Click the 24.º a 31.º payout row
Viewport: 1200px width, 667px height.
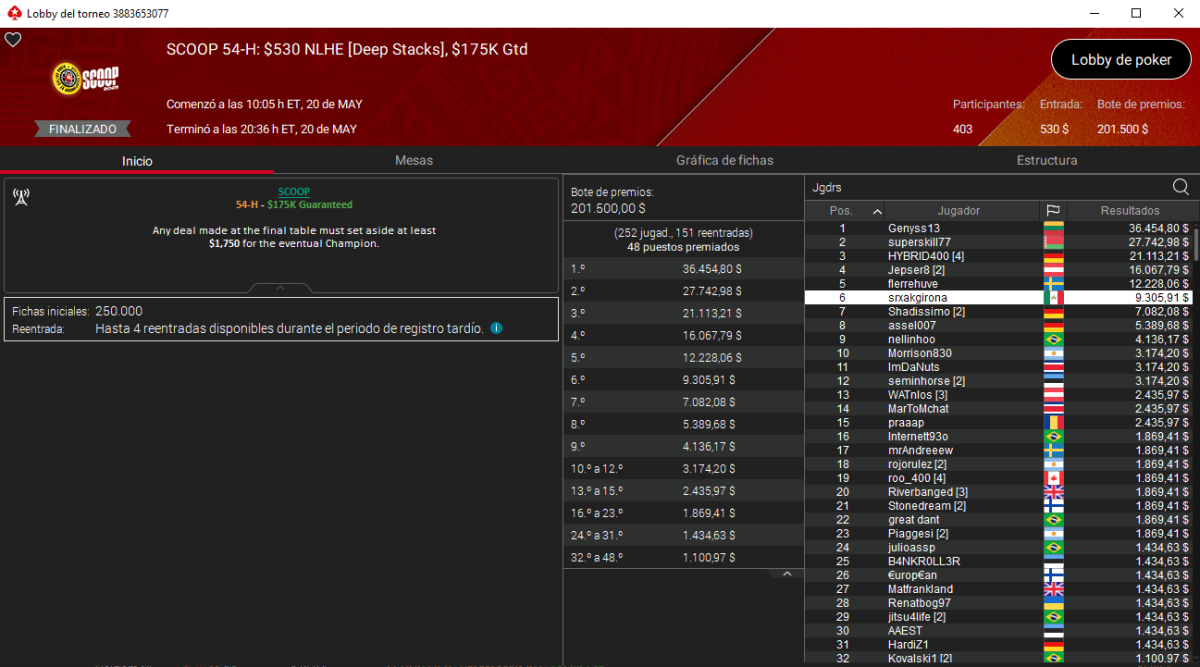[684, 535]
